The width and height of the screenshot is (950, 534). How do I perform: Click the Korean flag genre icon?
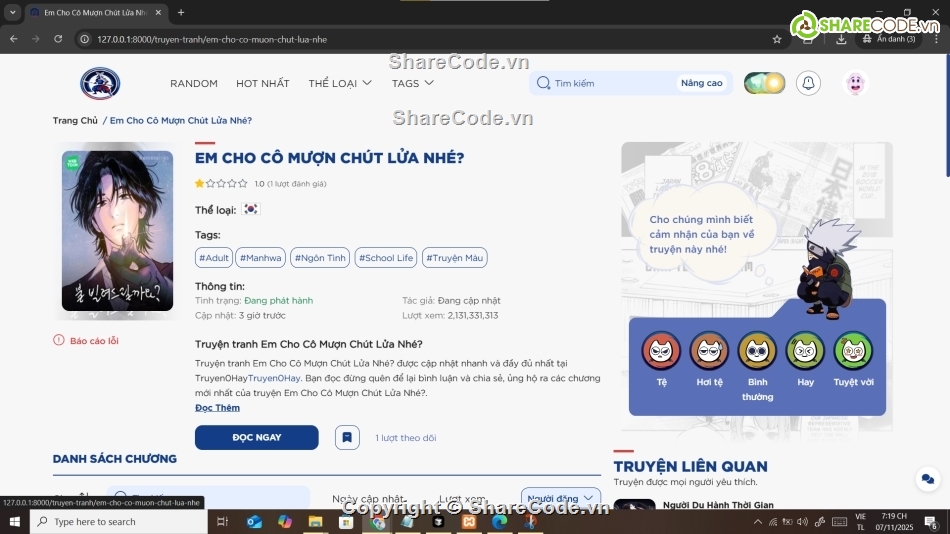pyautogui.click(x=250, y=209)
